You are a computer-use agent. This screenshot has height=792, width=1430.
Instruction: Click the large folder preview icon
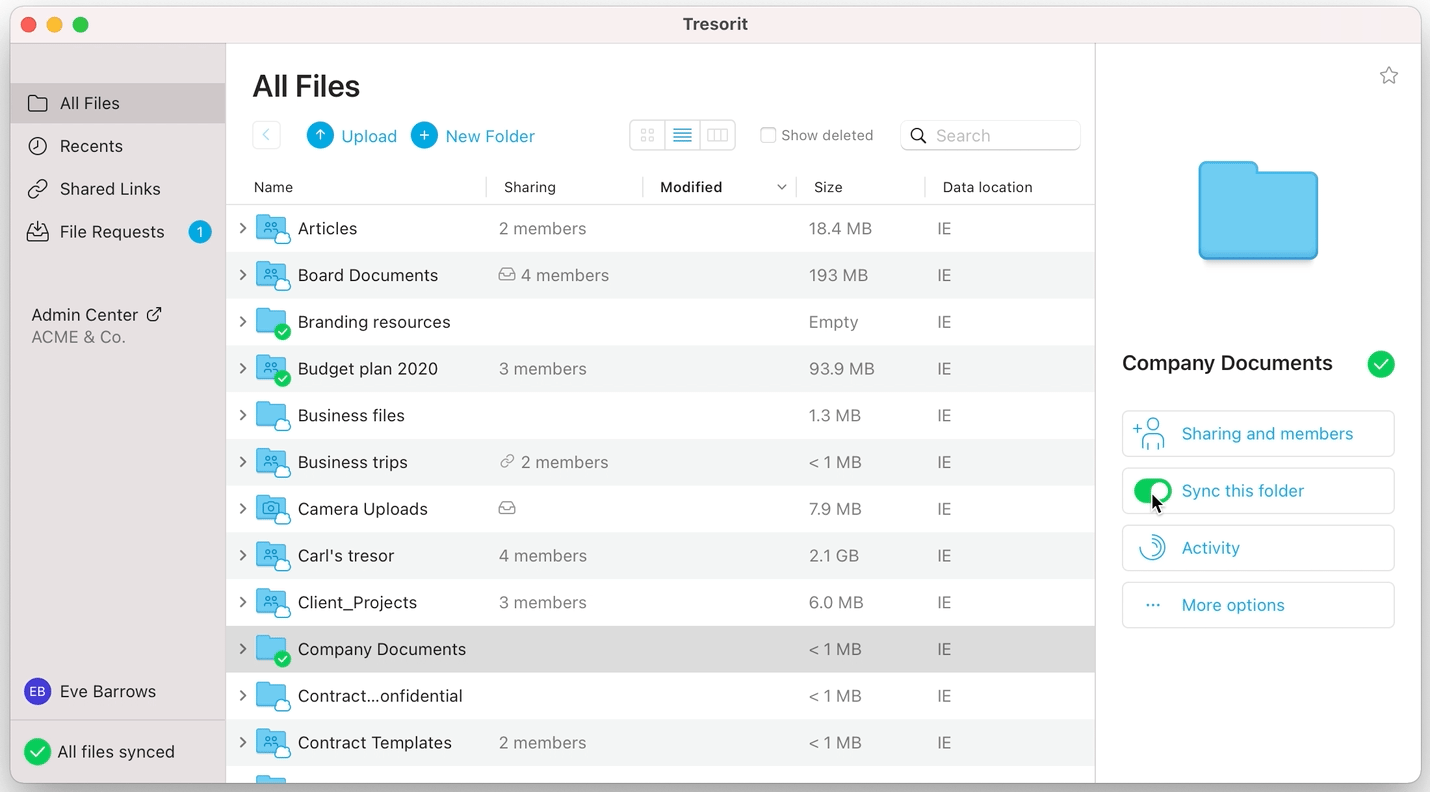coord(1258,211)
